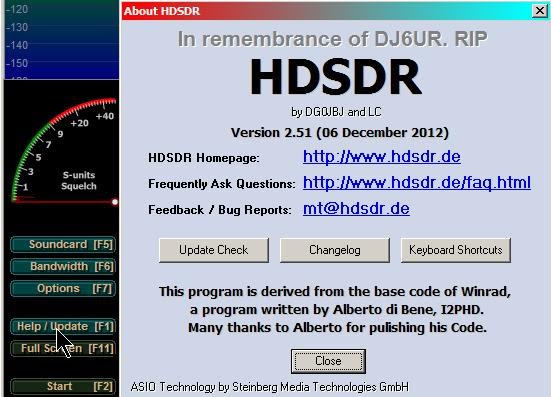Click the Update Check button
Screen dimensions: 551x397
(x=214, y=250)
